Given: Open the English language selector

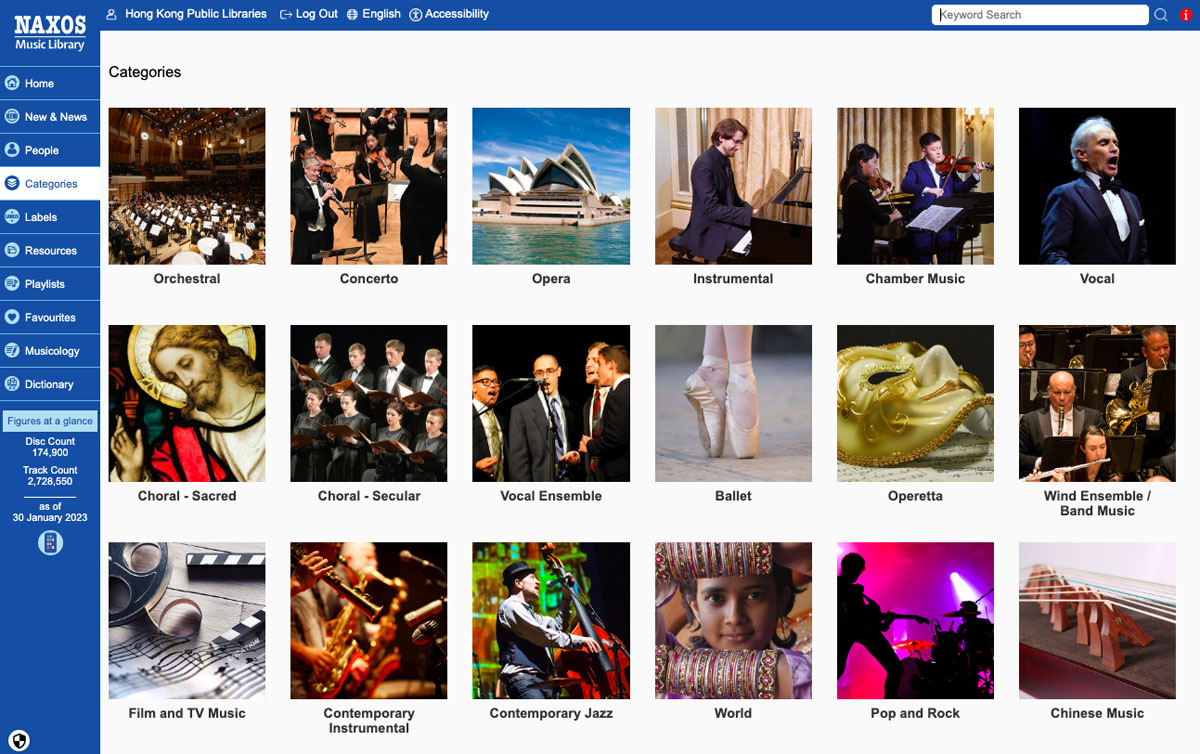Looking at the screenshot, I should (373, 14).
